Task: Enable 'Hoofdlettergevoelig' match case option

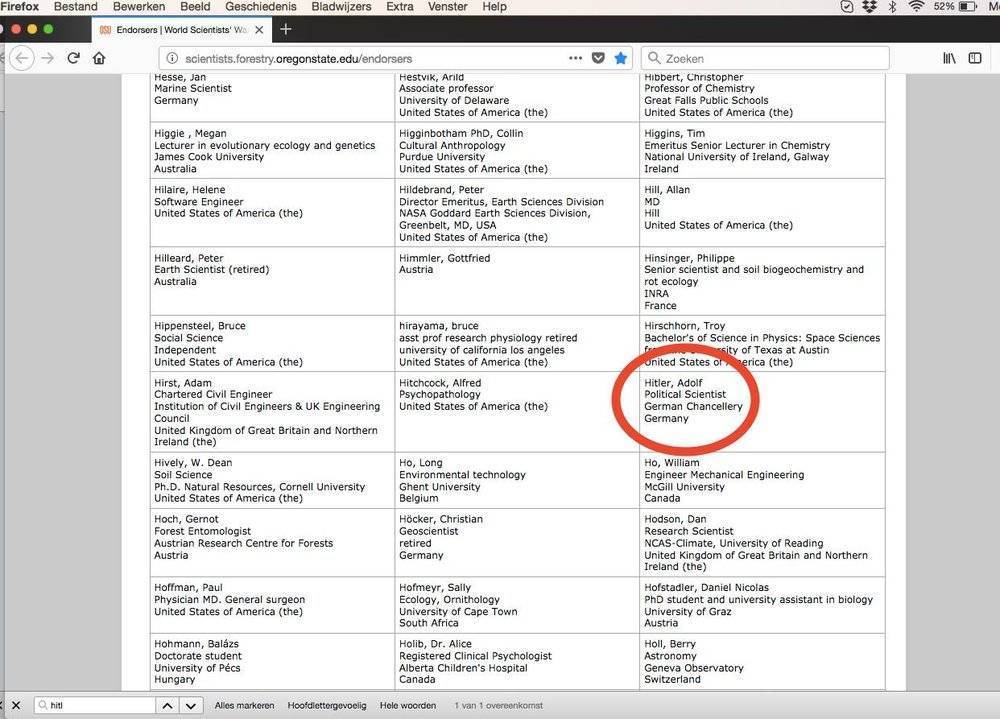Action: click(x=327, y=705)
